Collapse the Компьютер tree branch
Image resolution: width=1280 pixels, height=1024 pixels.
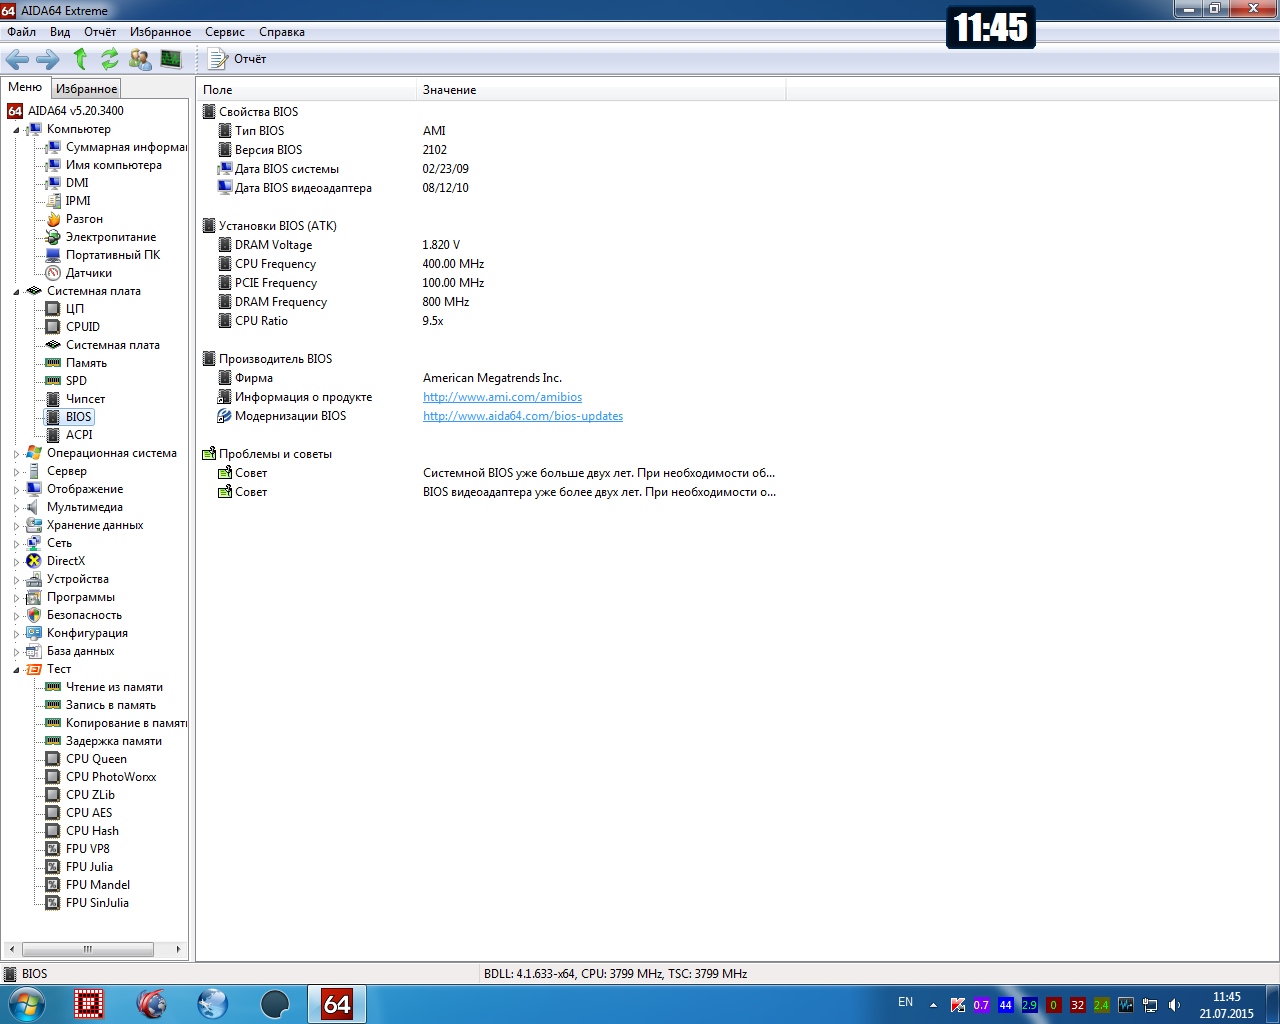(16, 130)
